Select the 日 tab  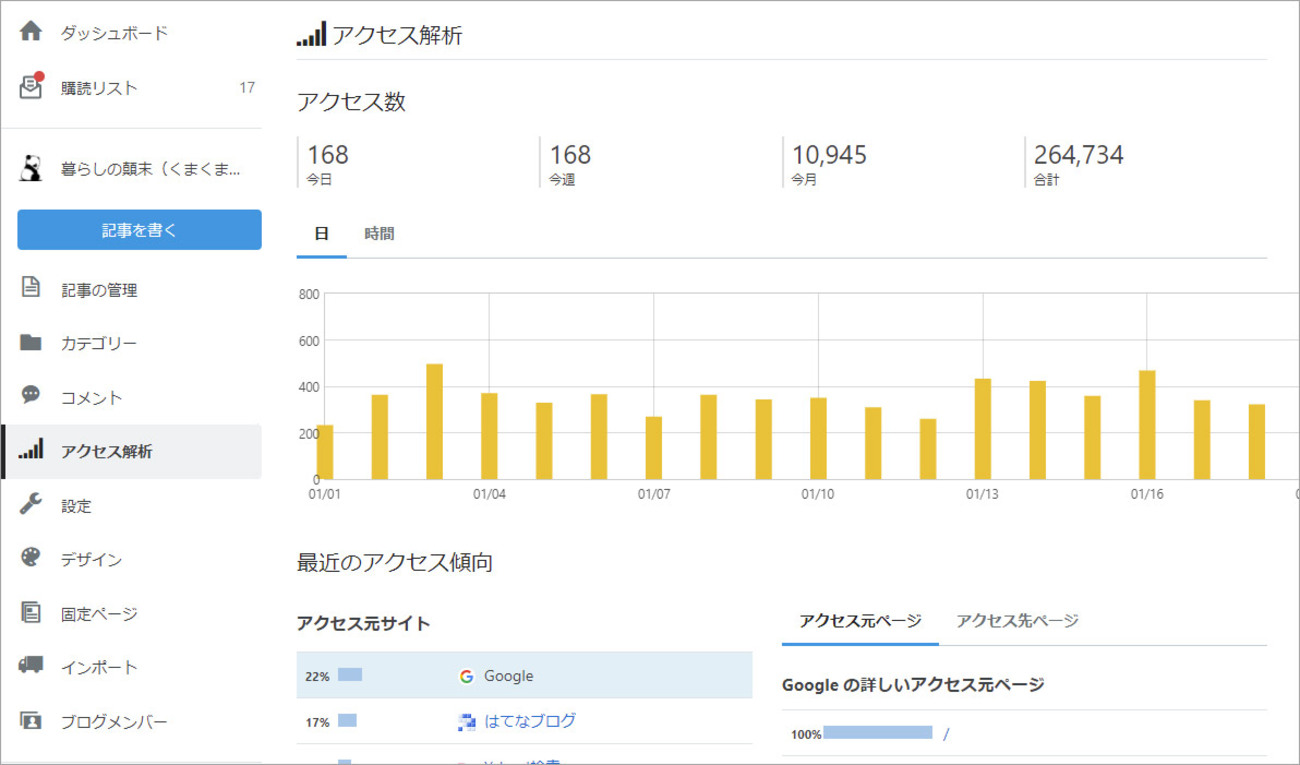321,234
